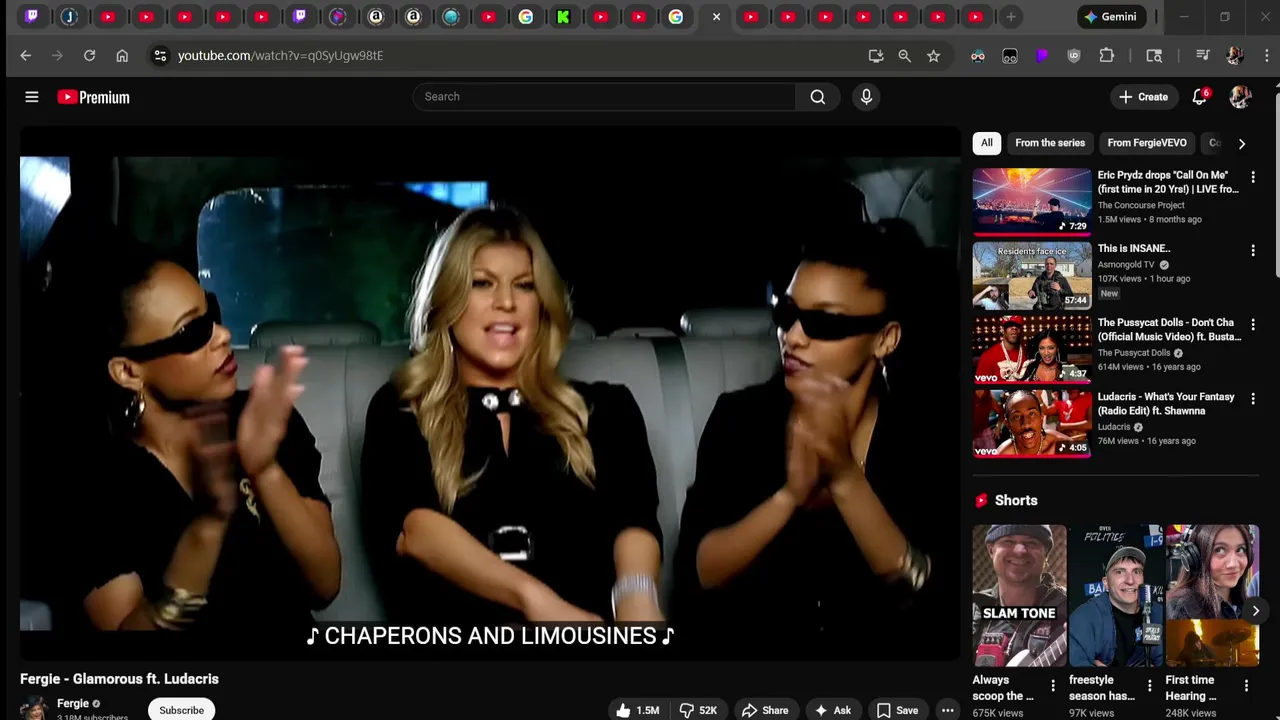This screenshot has height=720, width=1280.
Task: Click the page vertical scrollbar
Action: click(x=1276, y=185)
